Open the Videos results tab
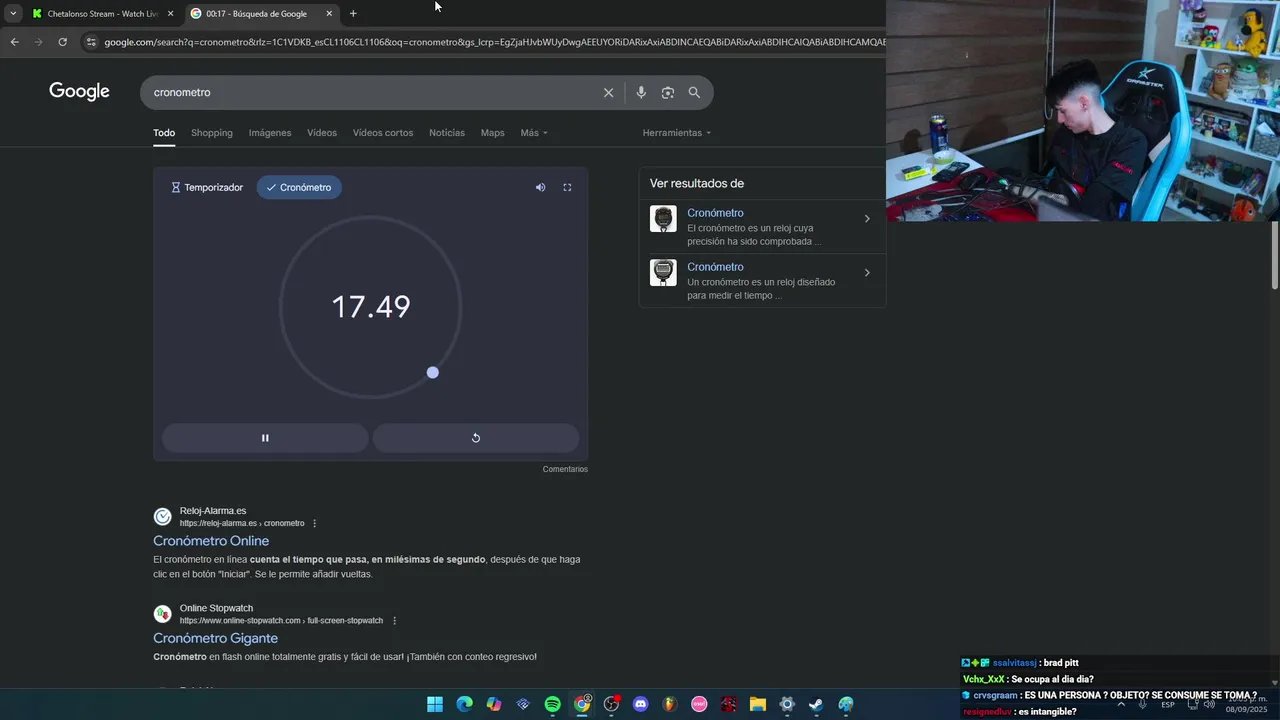The height and width of the screenshot is (720, 1280). point(322,133)
